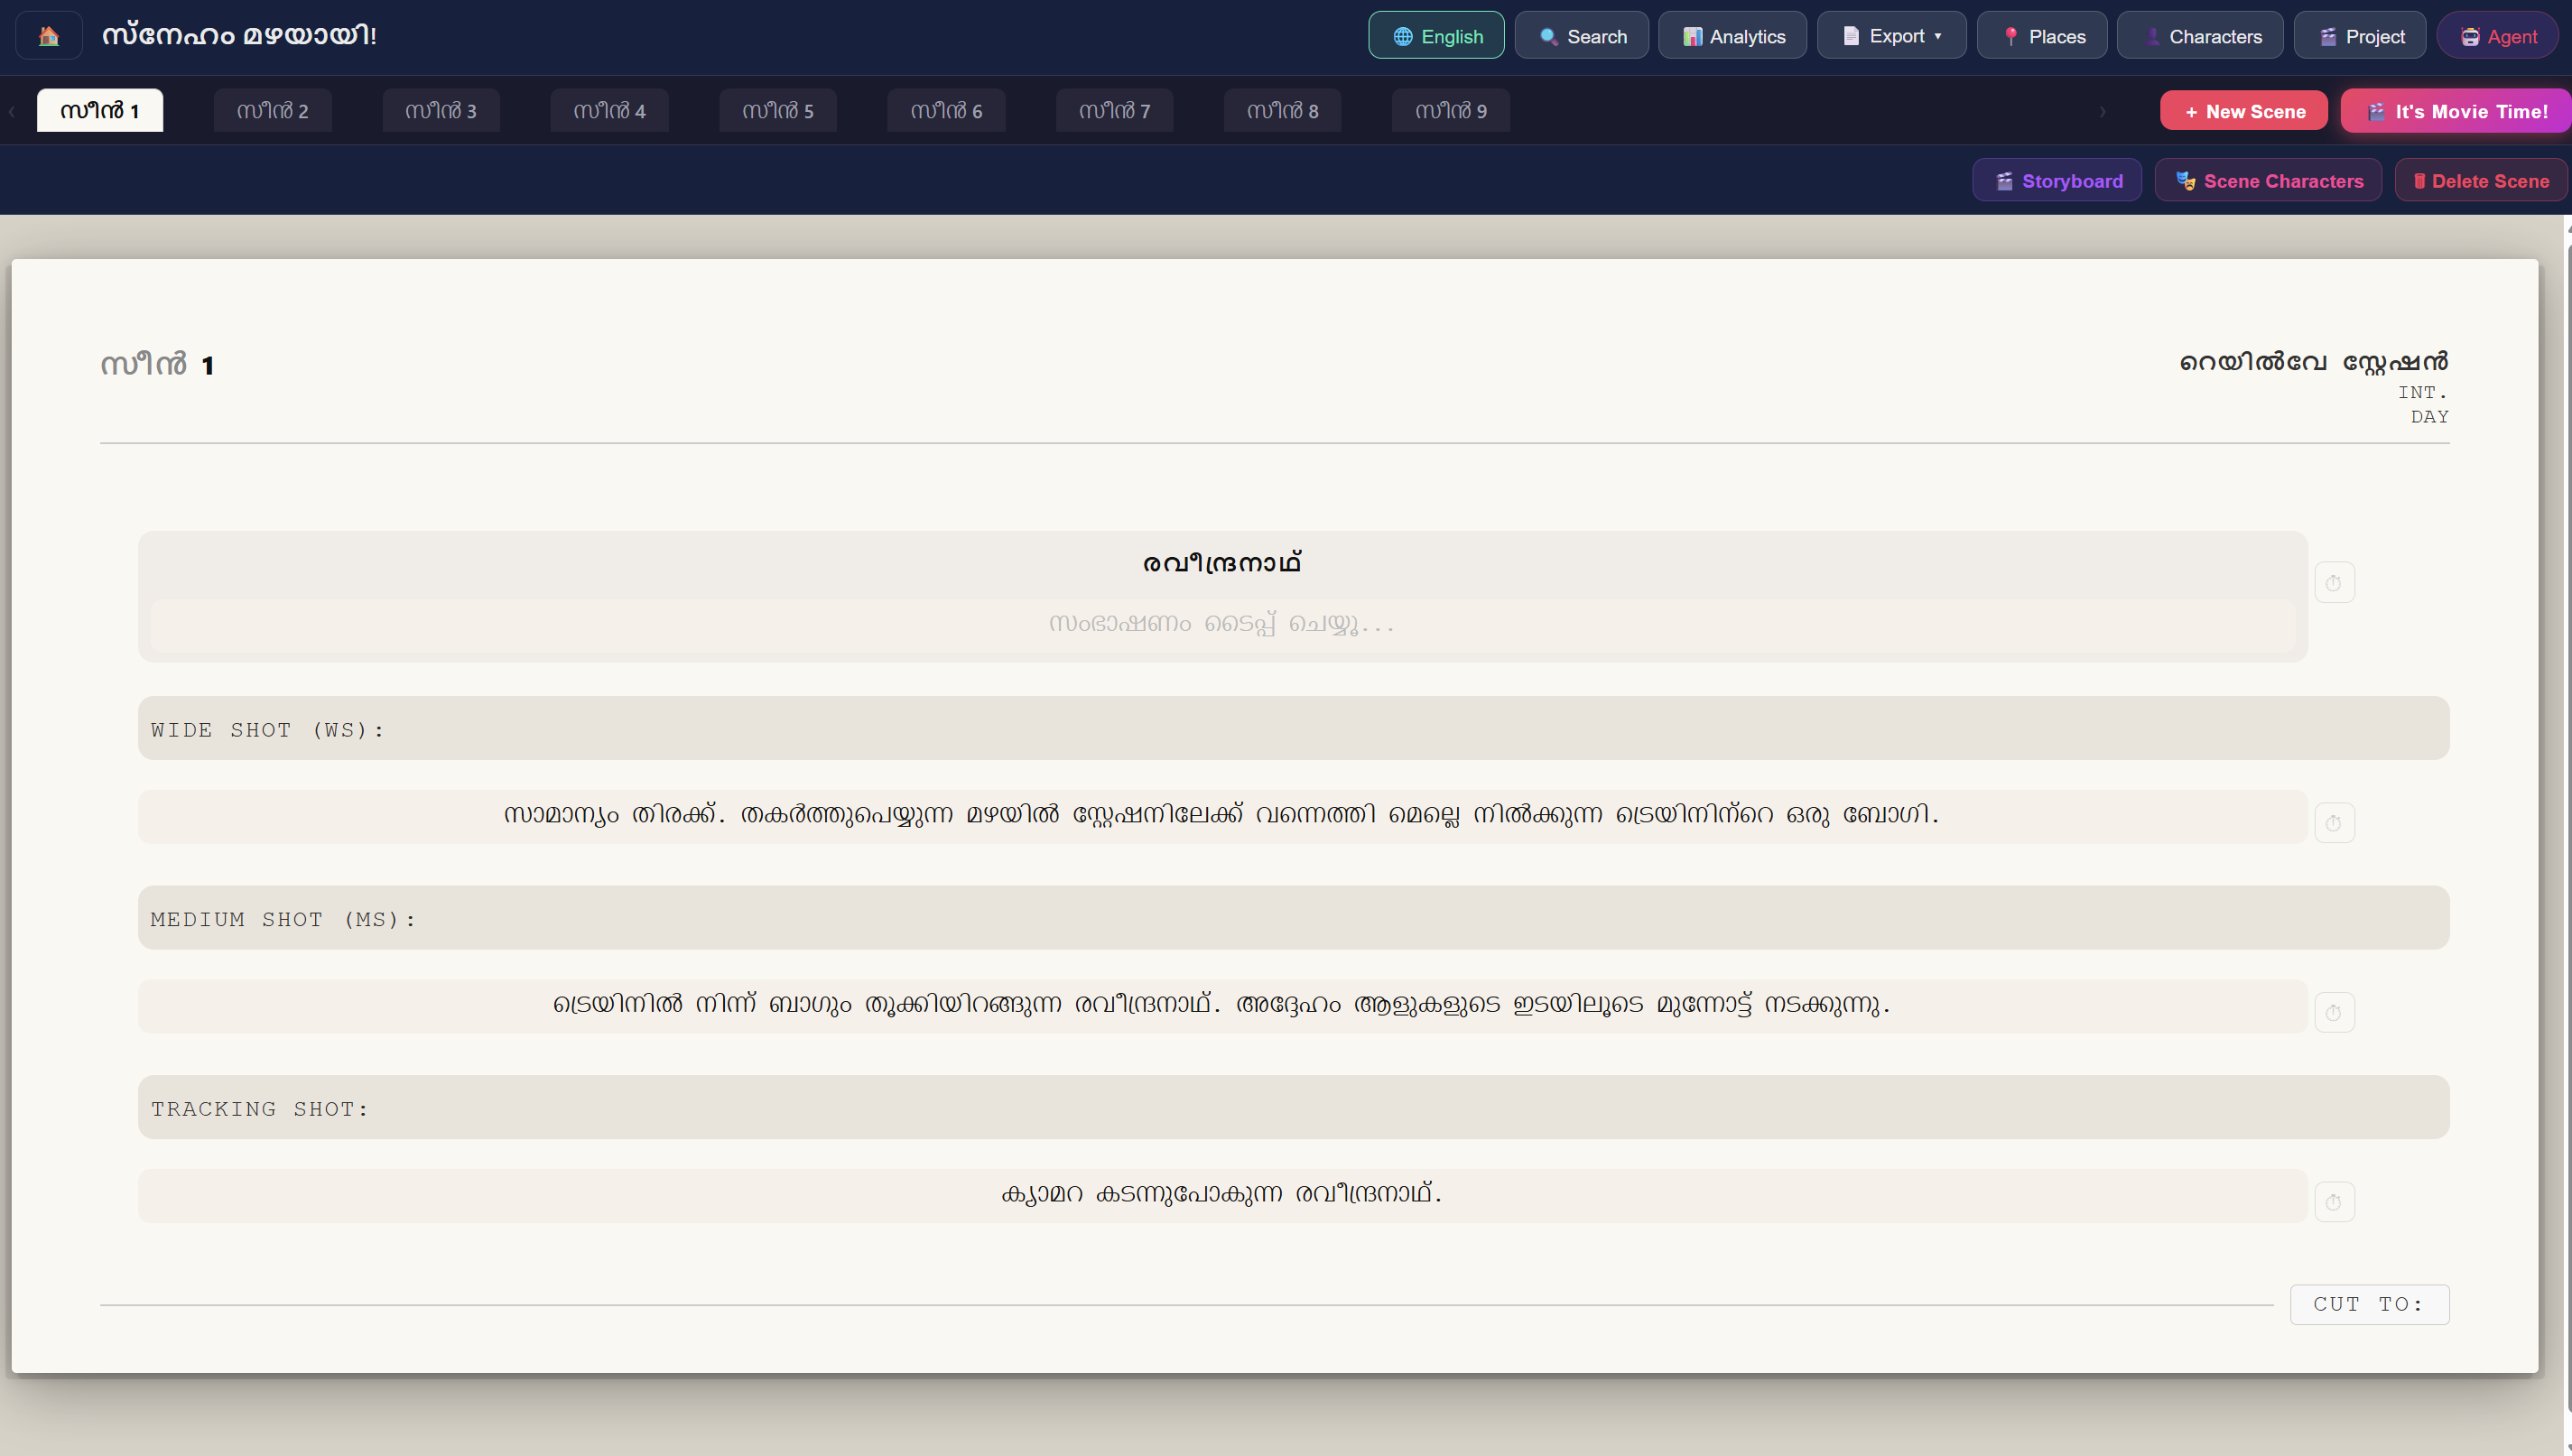Image resolution: width=2572 pixels, height=1456 pixels.
Task: Switch to the സീൻ 8 tab
Action: (x=1282, y=110)
